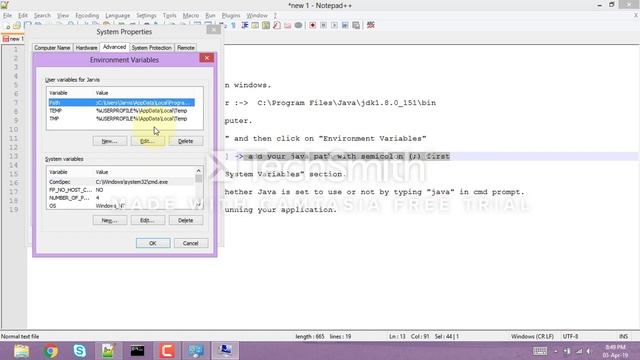
Task: Switch to Notepad++ taskbar icon
Action: coord(108,351)
